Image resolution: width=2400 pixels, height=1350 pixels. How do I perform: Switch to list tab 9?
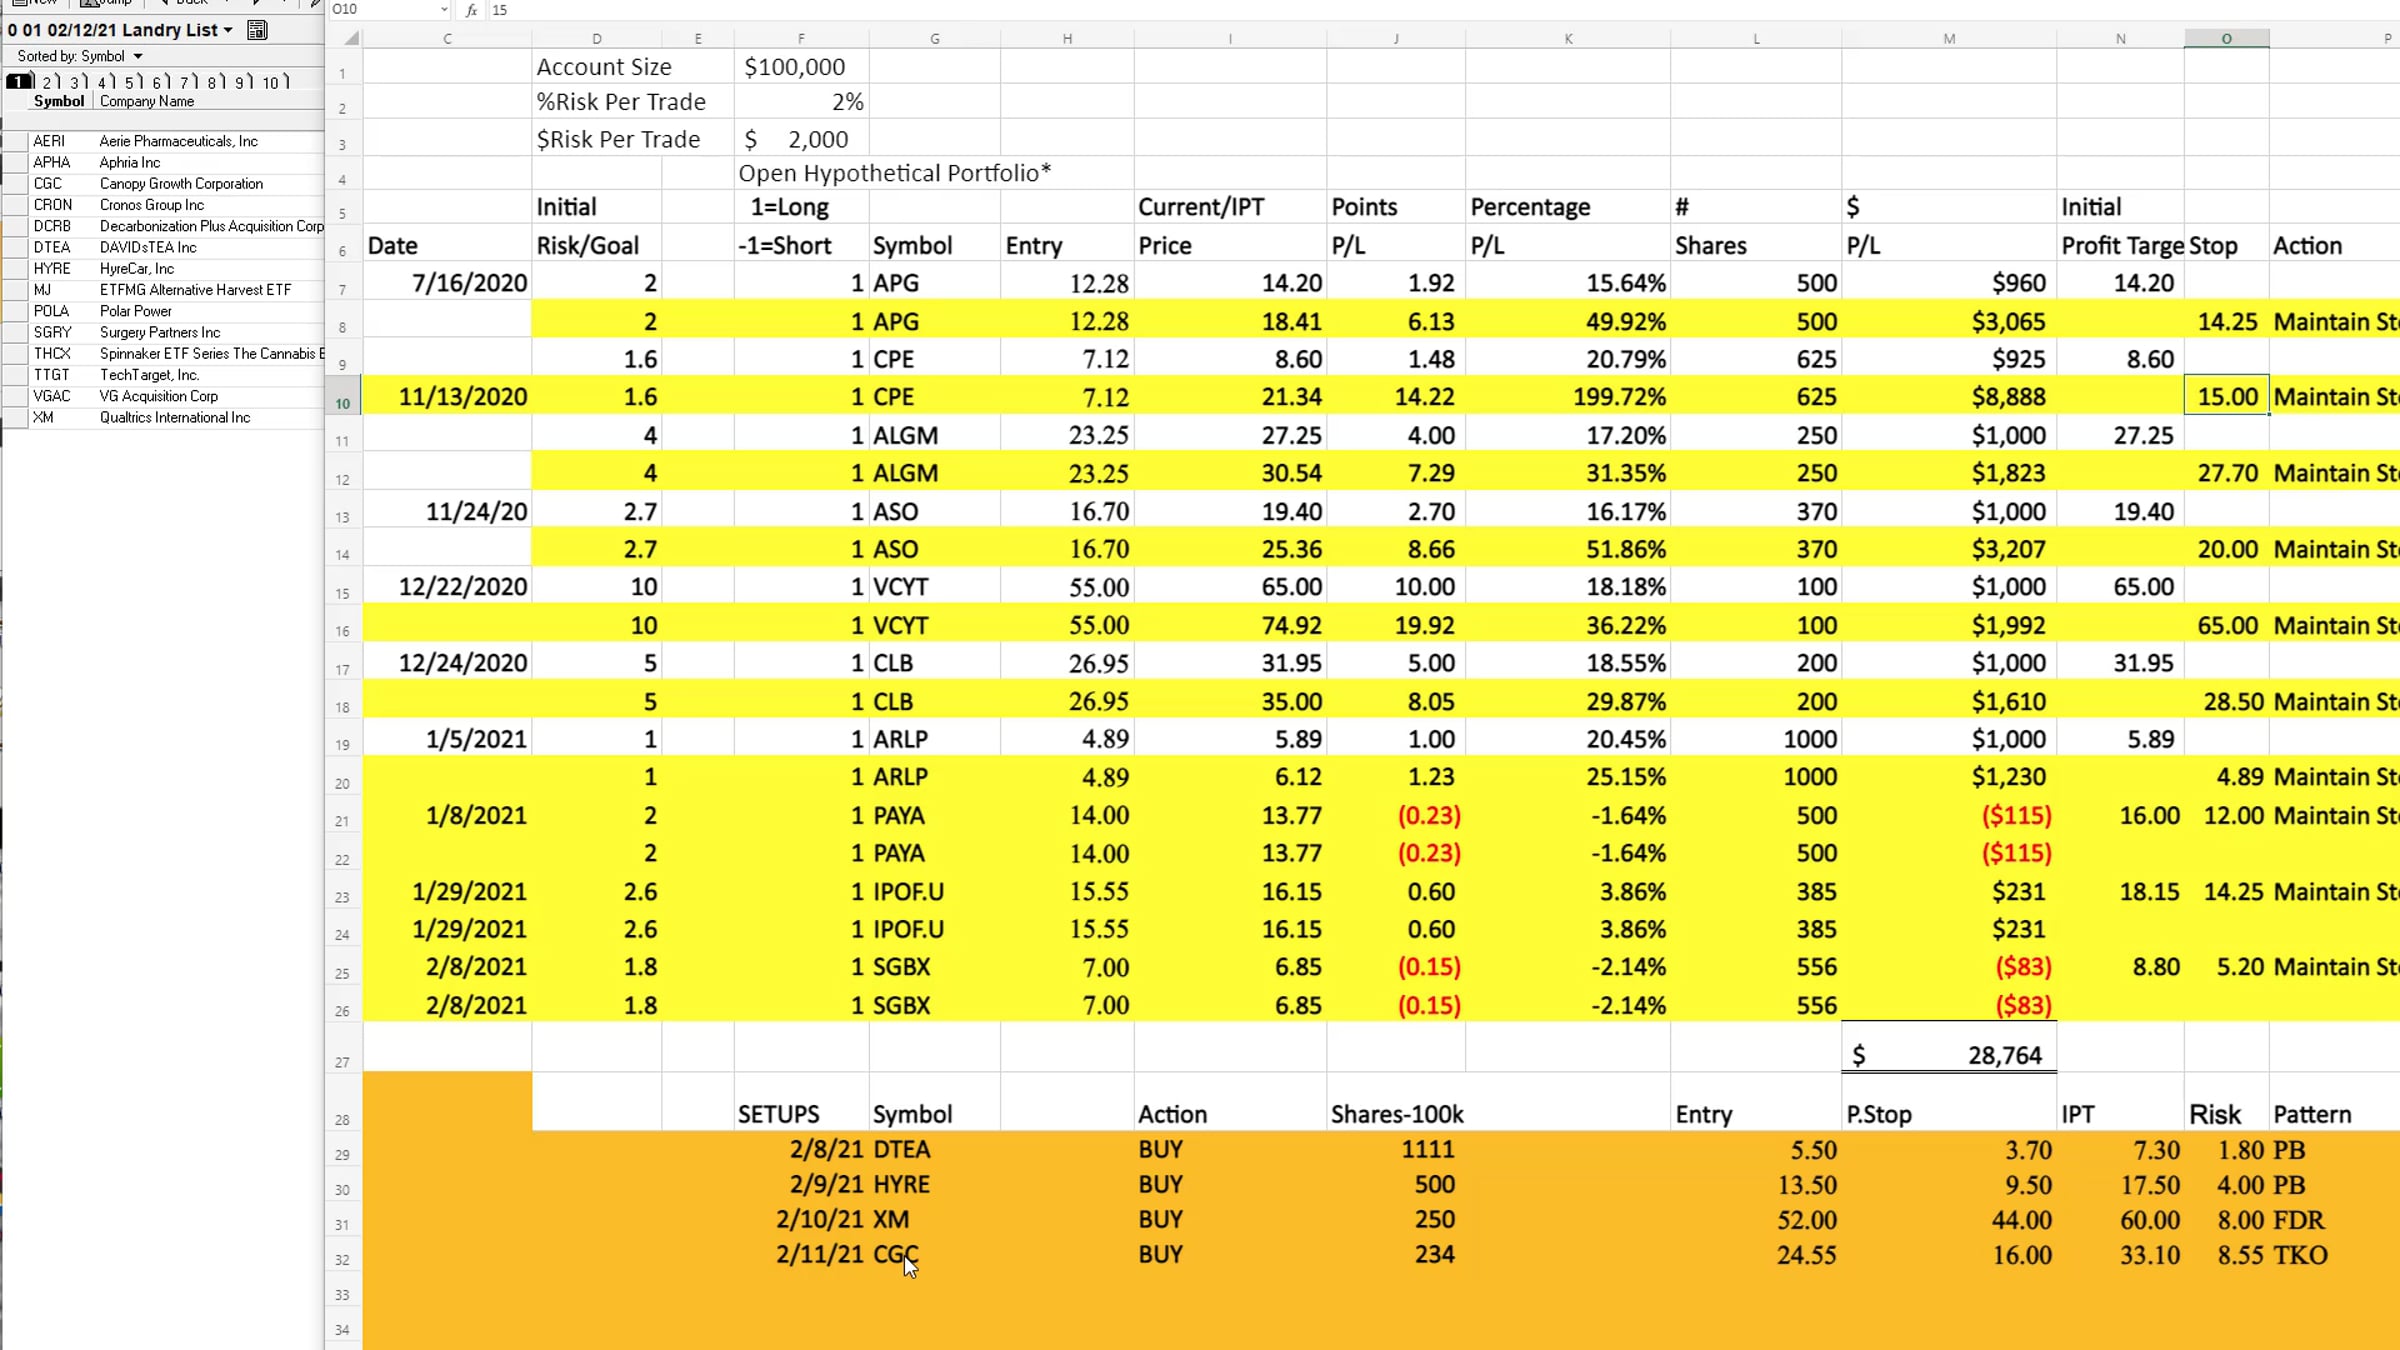tap(243, 82)
